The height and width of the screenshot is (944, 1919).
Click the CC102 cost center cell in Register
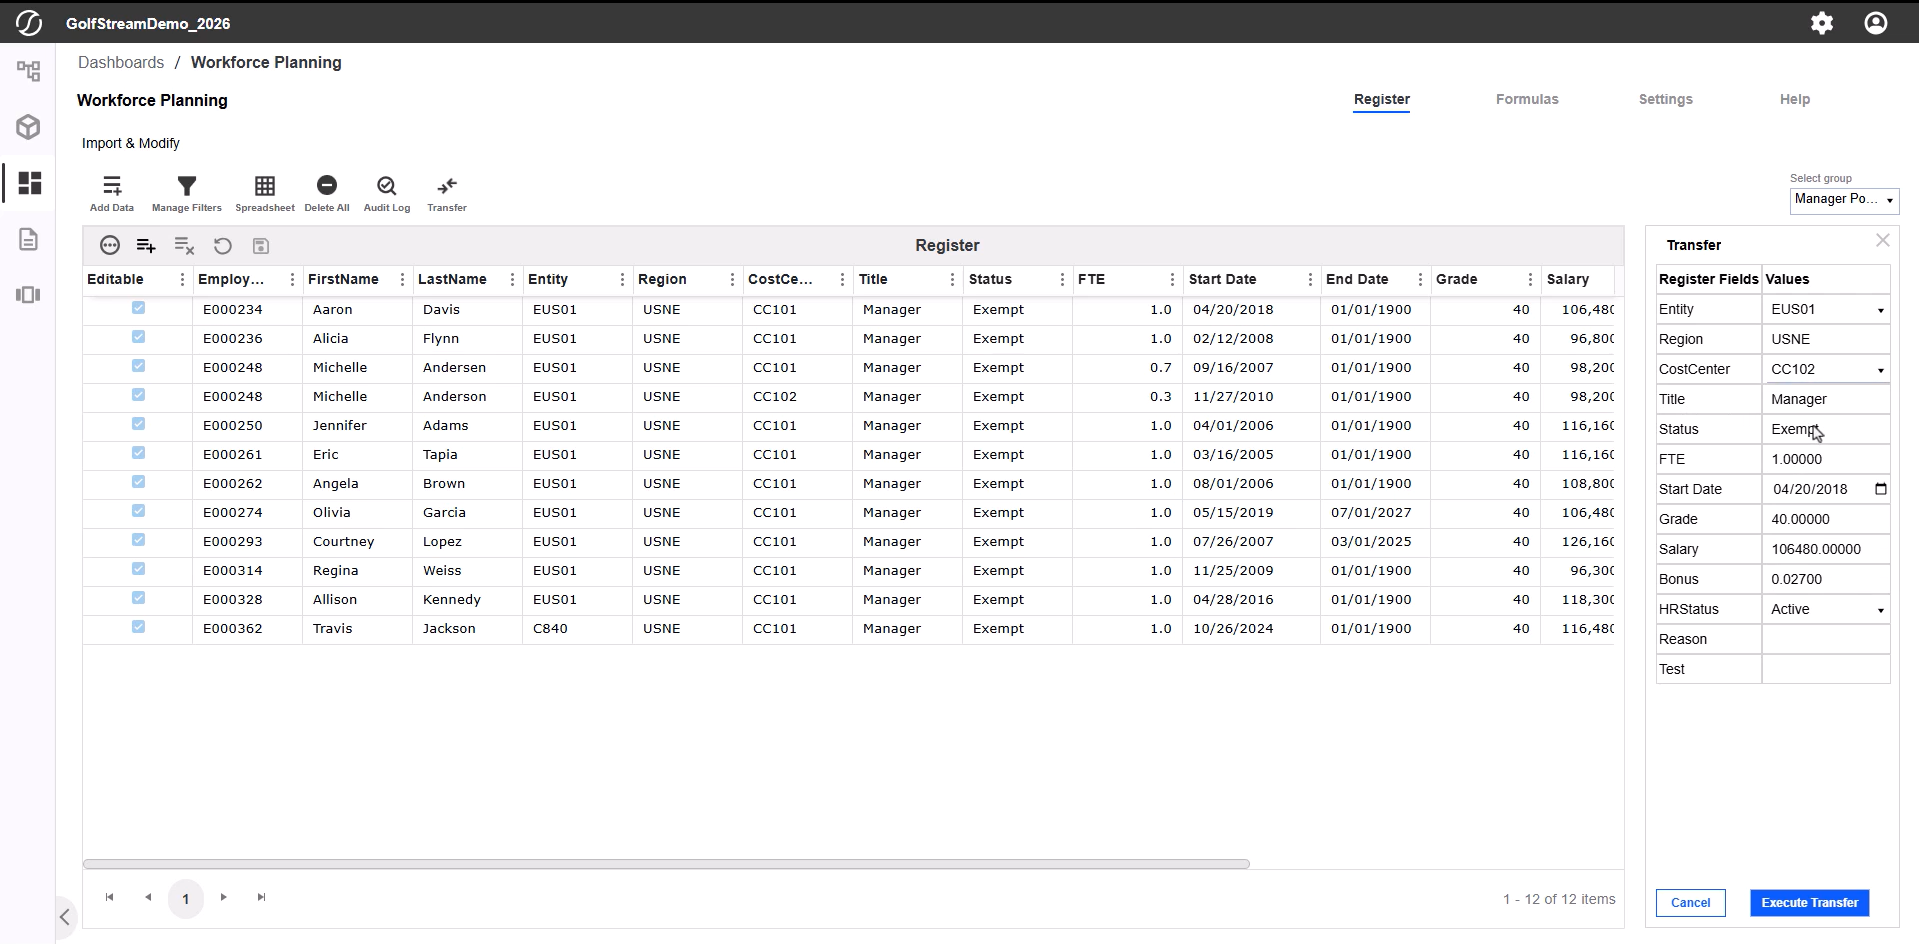coord(797,396)
